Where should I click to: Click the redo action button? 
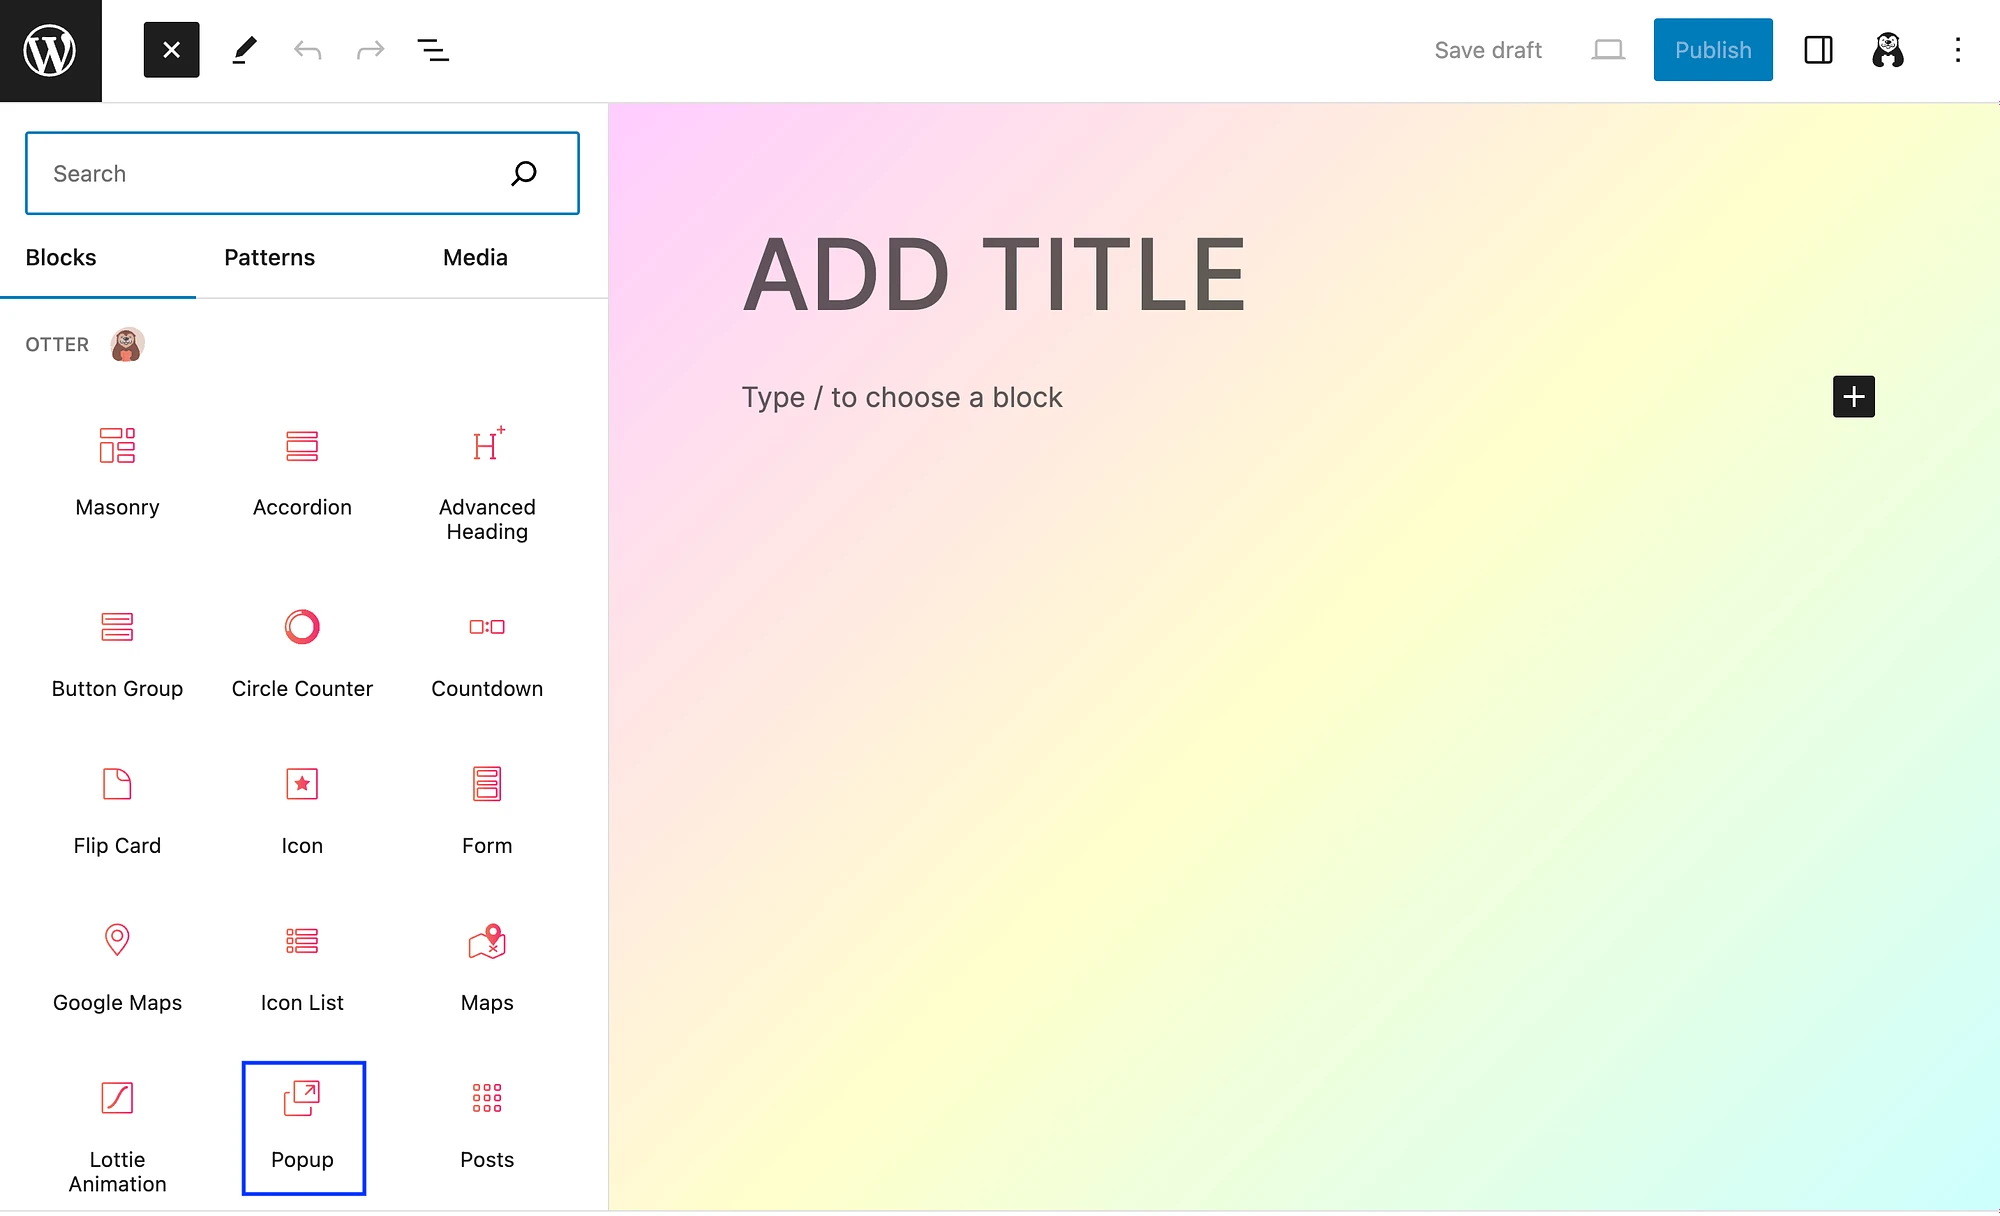pos(369,50)
